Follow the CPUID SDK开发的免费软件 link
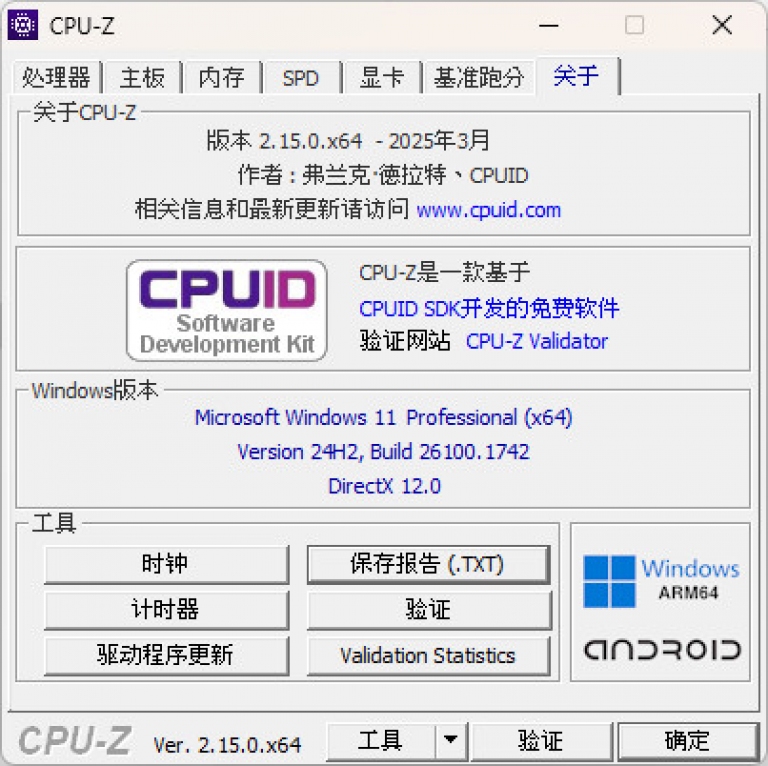The width and height of the screenshot is (768, 766). pyautogui.click(x=489, y=309)
